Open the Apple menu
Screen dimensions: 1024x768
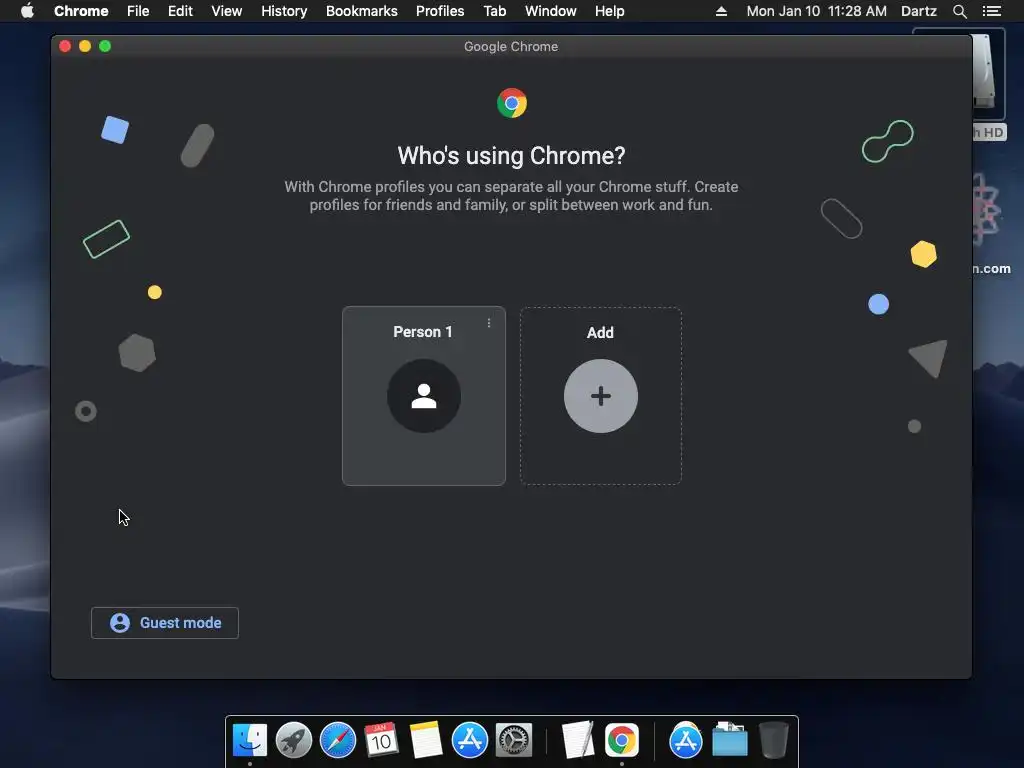coord(27,11)
